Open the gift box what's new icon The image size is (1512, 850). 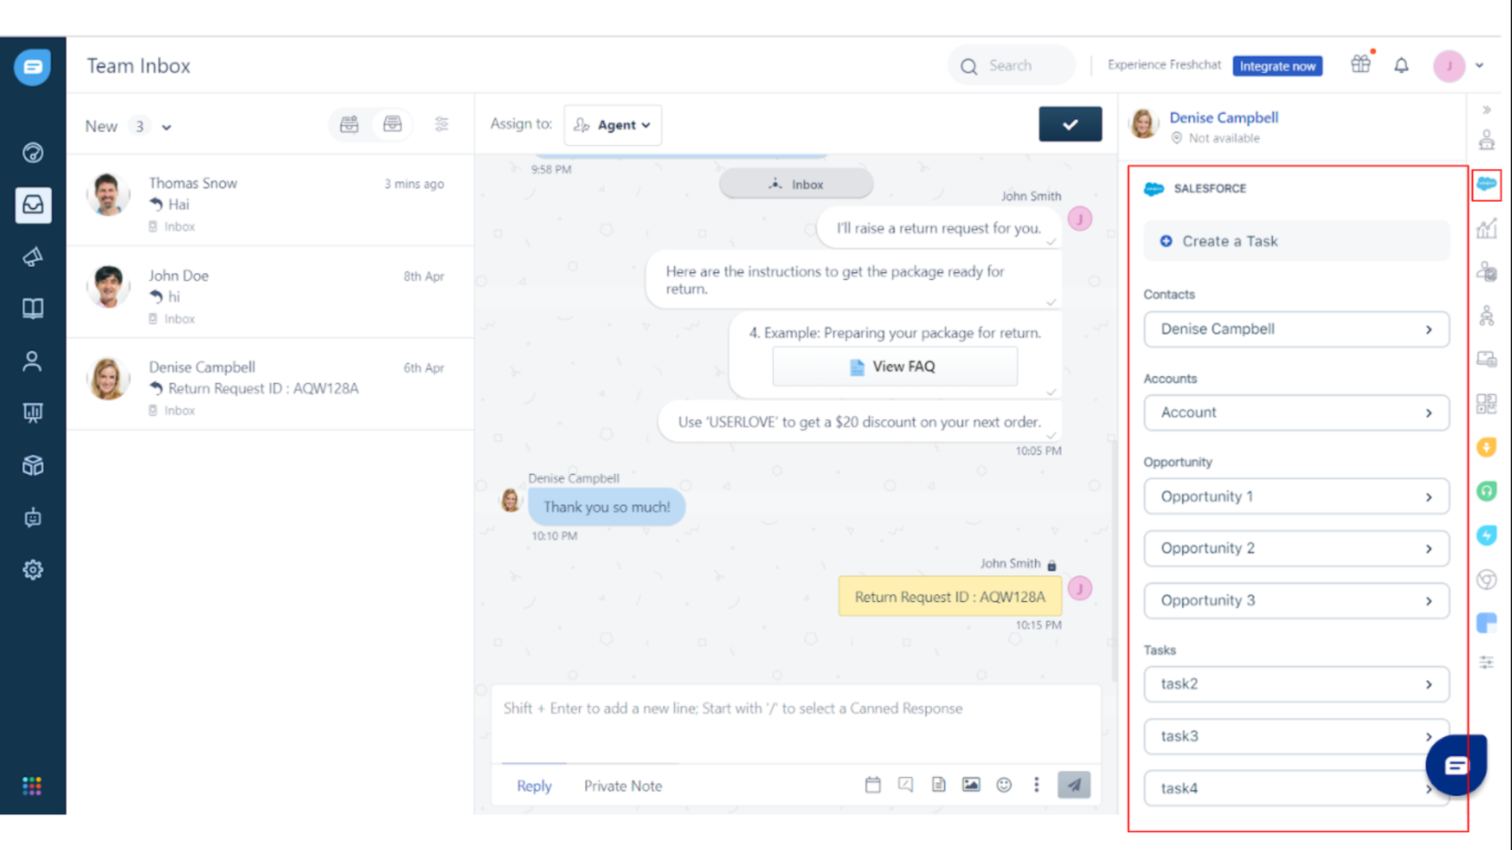1360,65
